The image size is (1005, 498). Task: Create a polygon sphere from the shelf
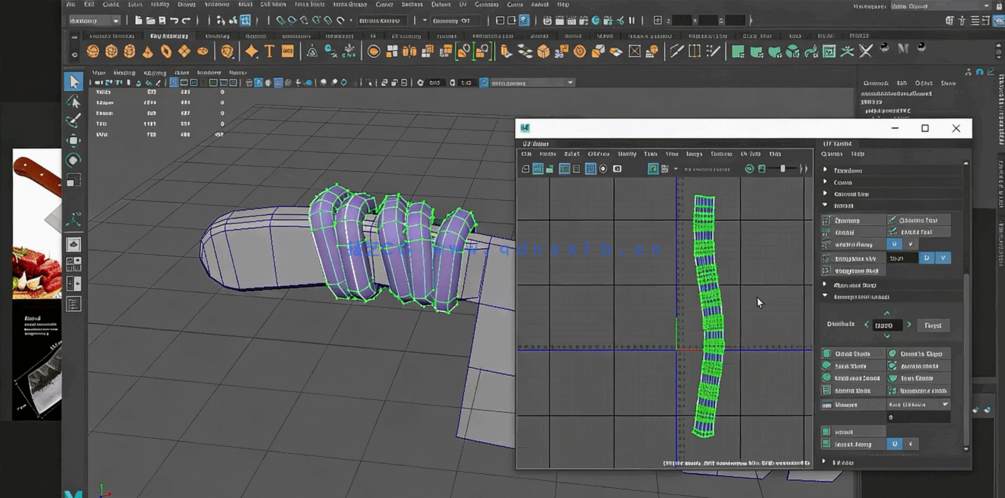coord(93,51)
